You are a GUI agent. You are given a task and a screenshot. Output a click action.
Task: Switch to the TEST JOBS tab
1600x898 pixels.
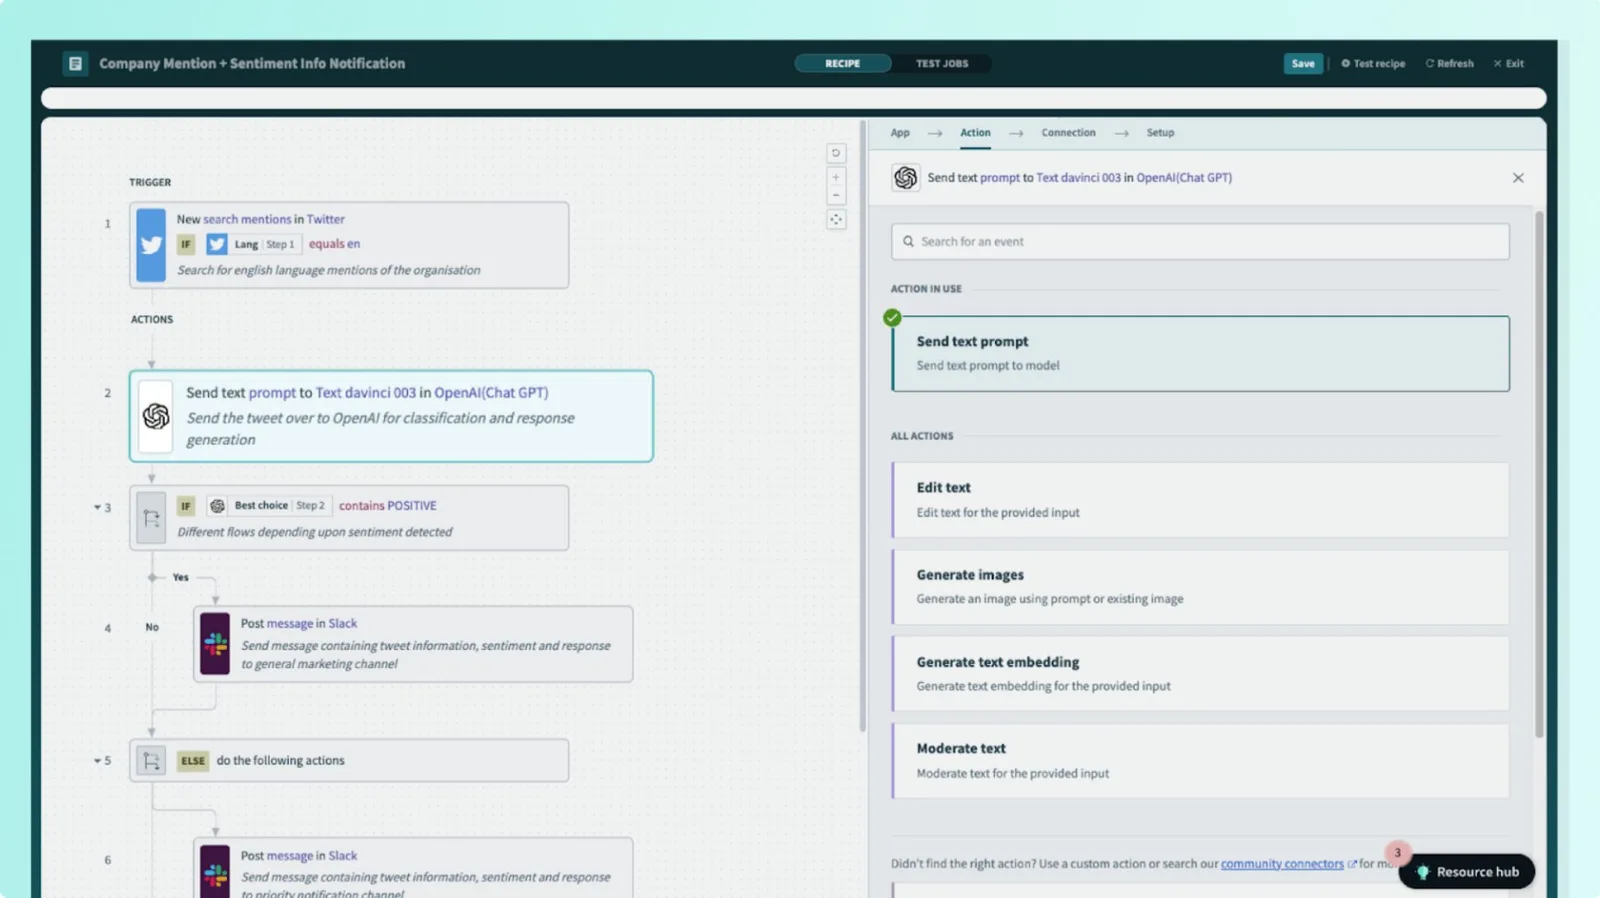pyautogui.click(x=942, y=63)
